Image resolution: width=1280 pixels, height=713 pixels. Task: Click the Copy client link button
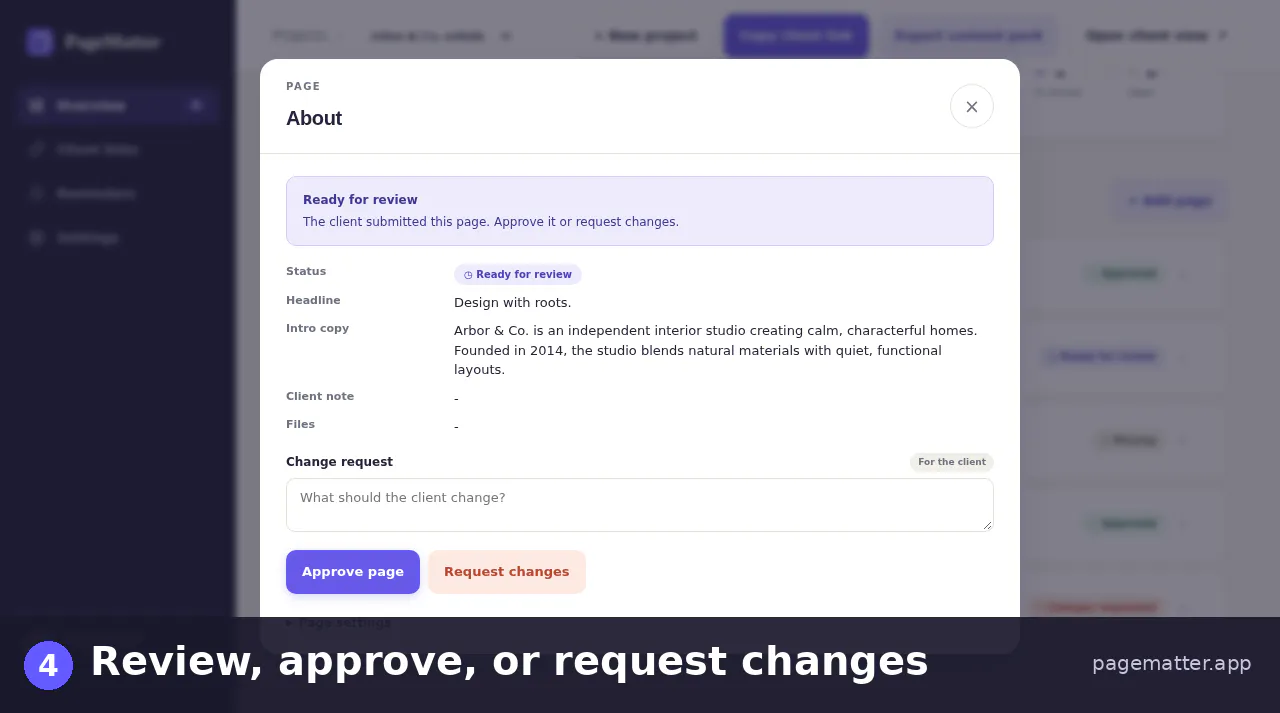(x=796, y=36)
